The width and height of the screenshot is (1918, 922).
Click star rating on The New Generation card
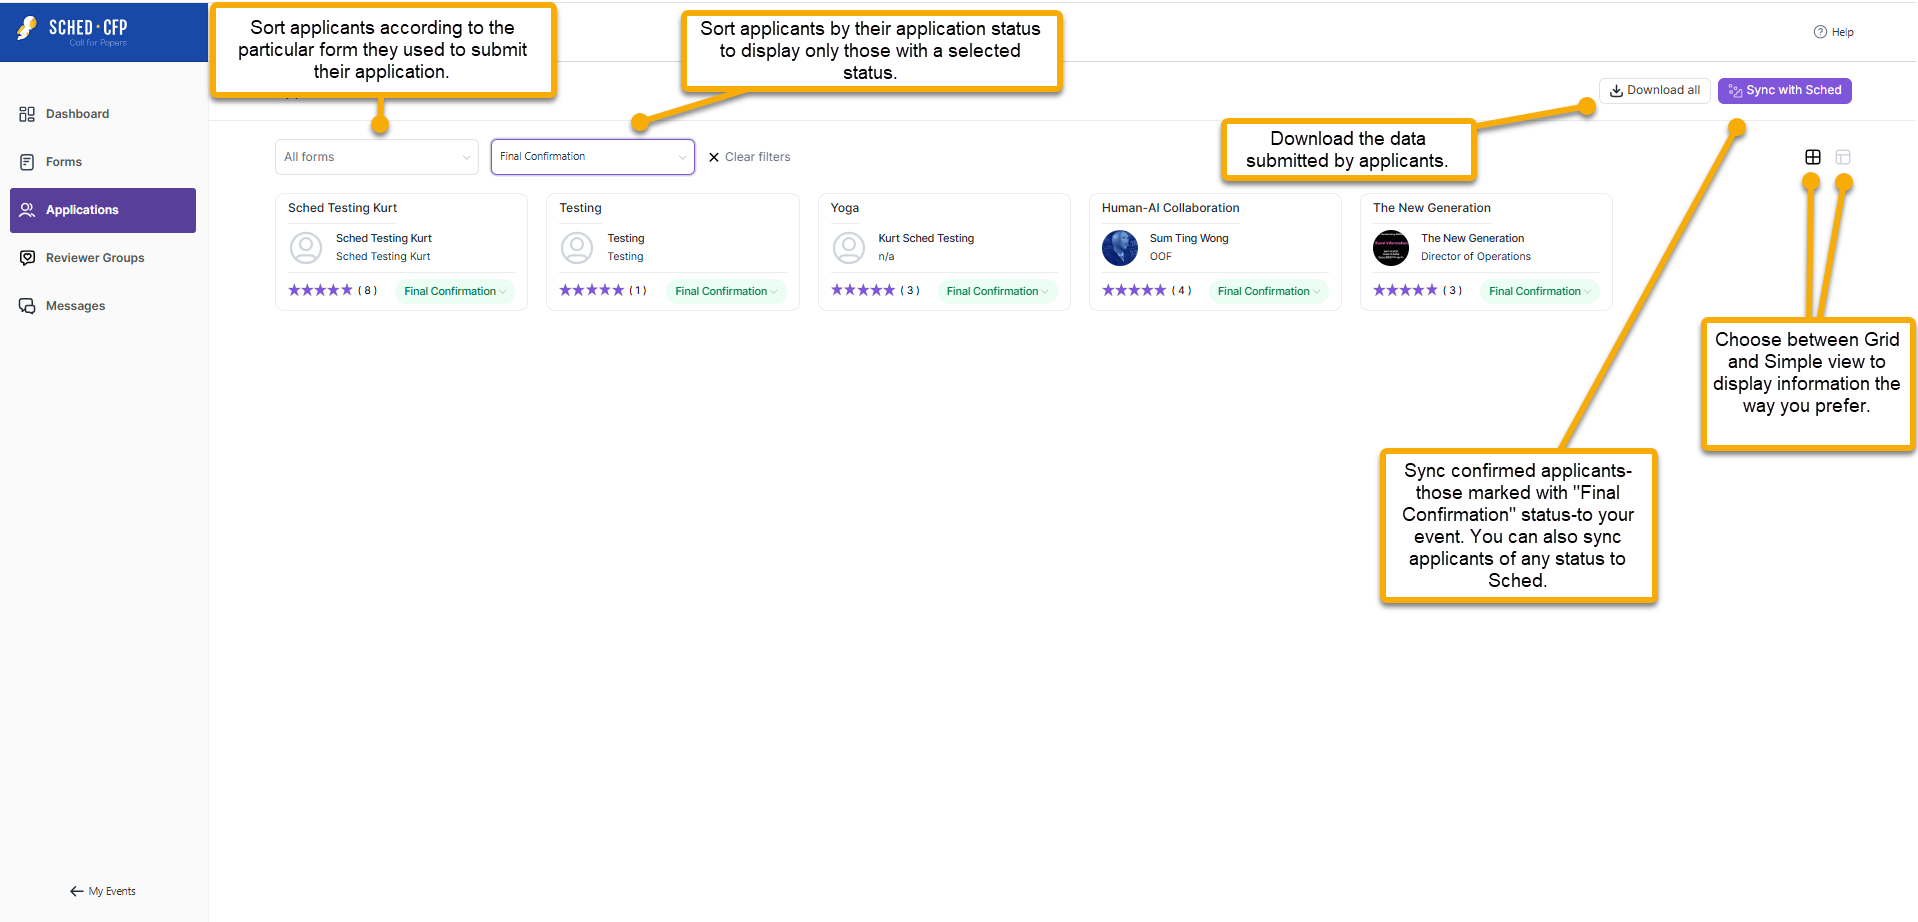click(1405, 291)
